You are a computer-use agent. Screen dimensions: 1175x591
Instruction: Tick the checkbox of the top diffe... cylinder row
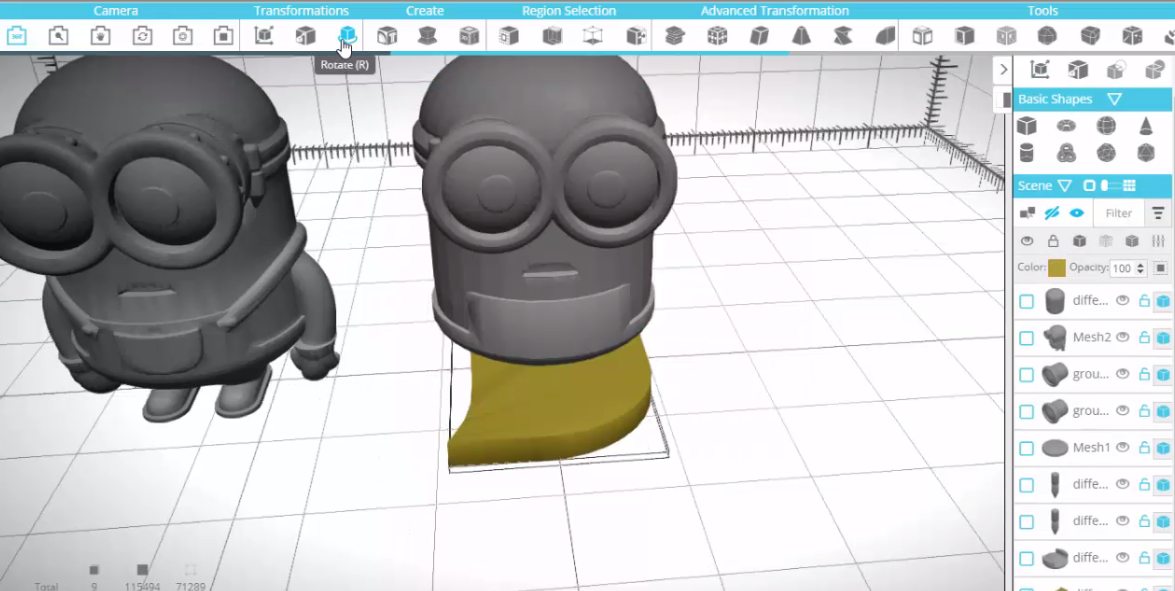click(x=1027, y=301)
